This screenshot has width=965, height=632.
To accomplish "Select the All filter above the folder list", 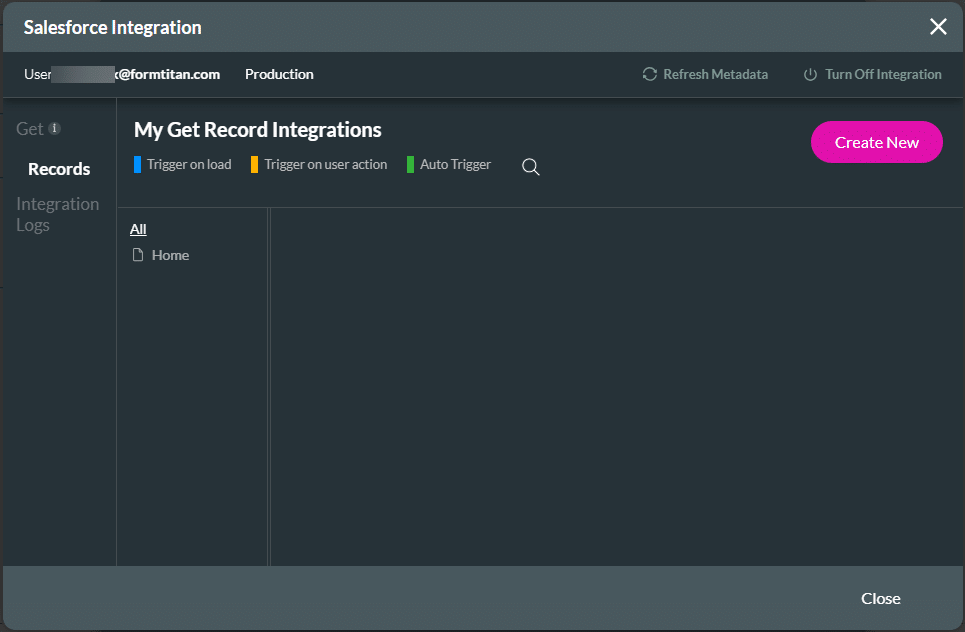I will [137, 229].
